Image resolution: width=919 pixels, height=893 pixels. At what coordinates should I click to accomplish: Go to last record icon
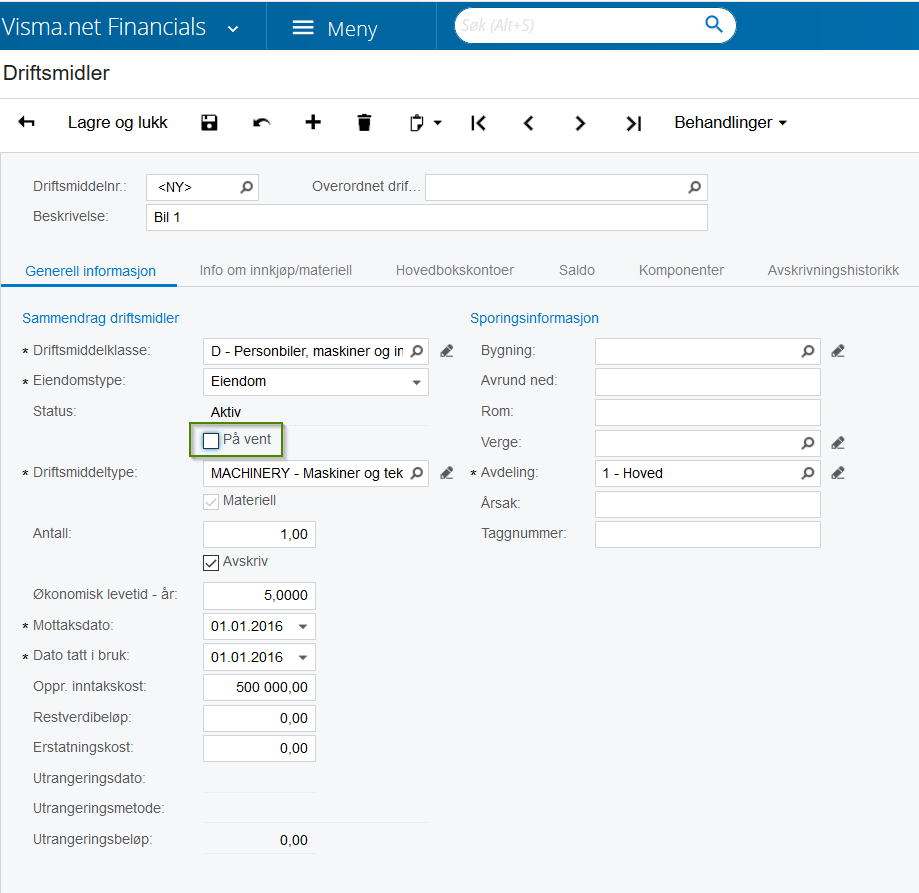point(634,123)
